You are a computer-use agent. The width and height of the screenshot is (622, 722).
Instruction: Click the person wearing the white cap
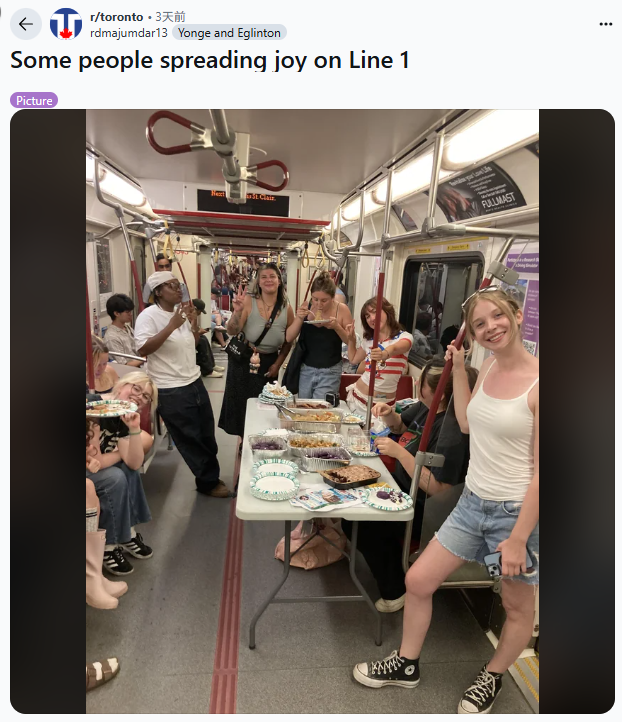[x=177, y=382]
